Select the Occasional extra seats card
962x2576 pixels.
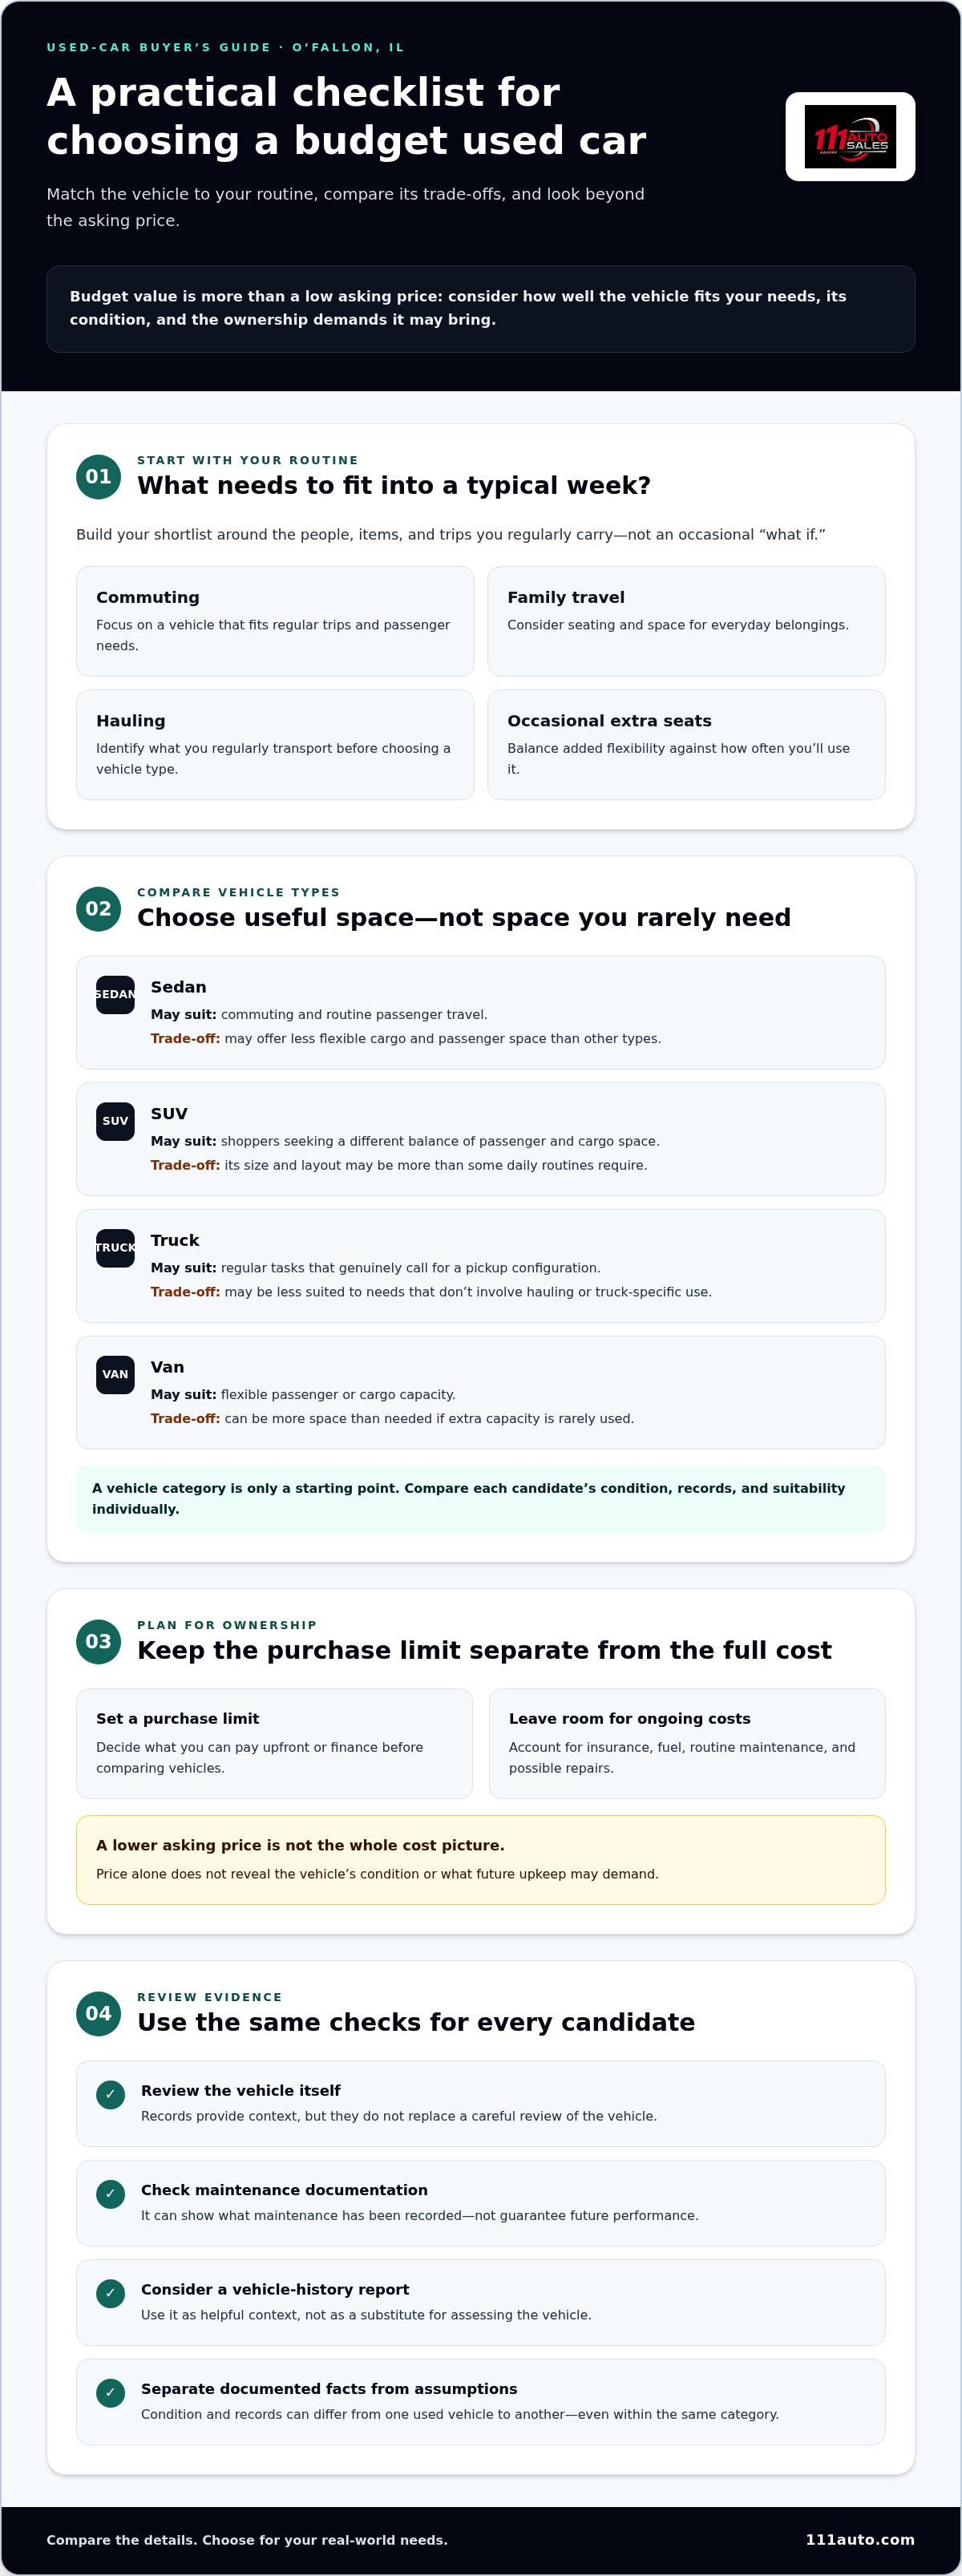(686, 744)
